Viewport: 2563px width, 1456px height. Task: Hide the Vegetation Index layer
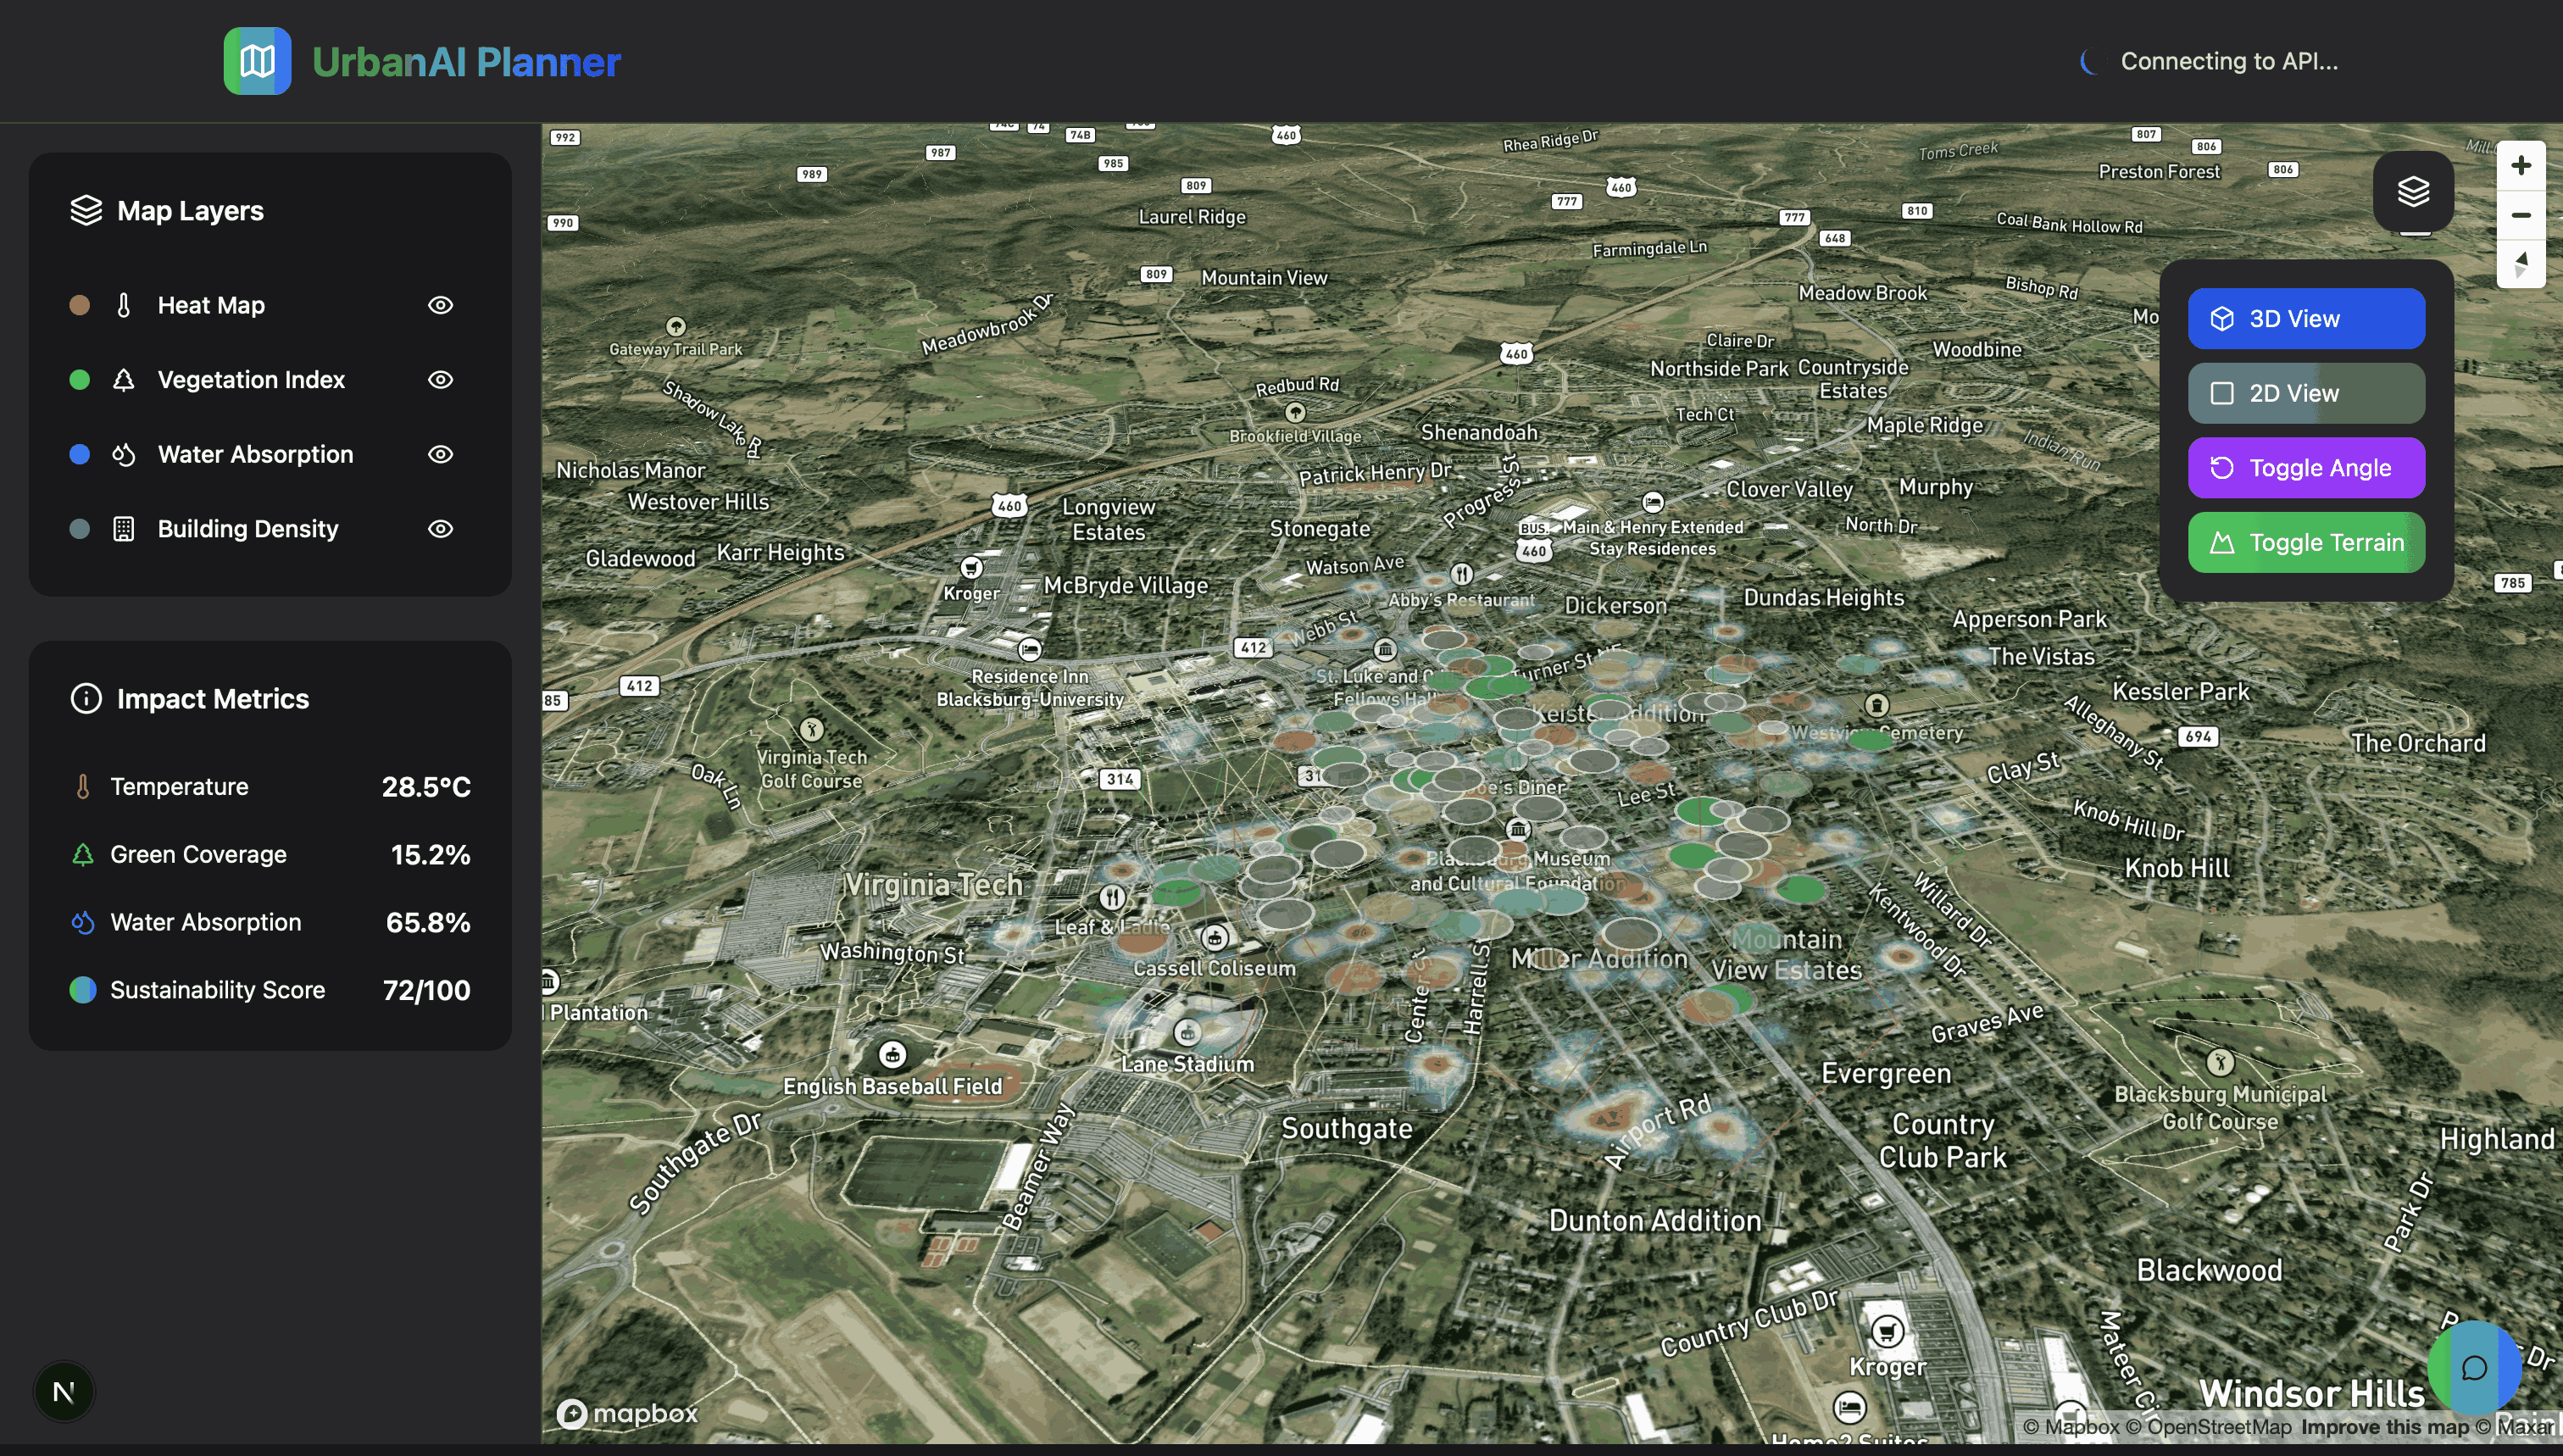440,380
